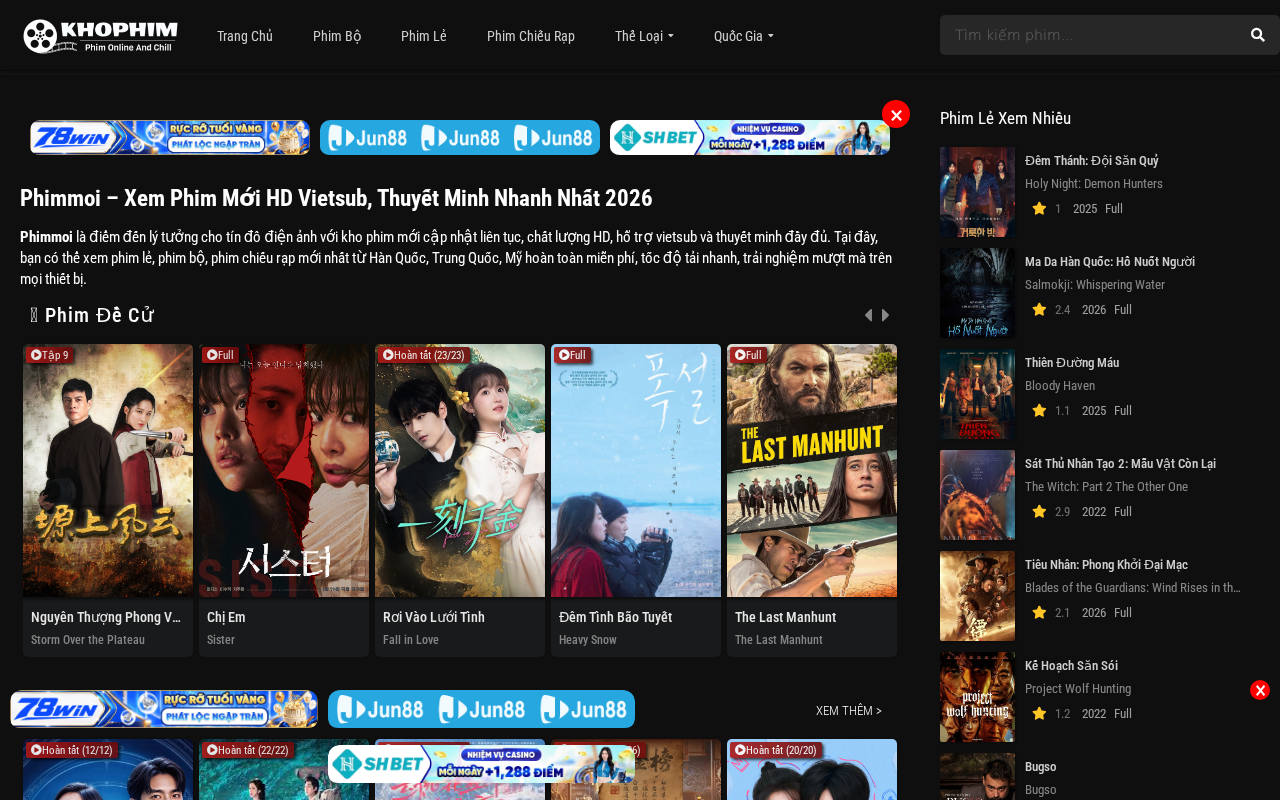Open Đêm Thánh: Đội Săn Quỷ thumbnail

point(977,192)
